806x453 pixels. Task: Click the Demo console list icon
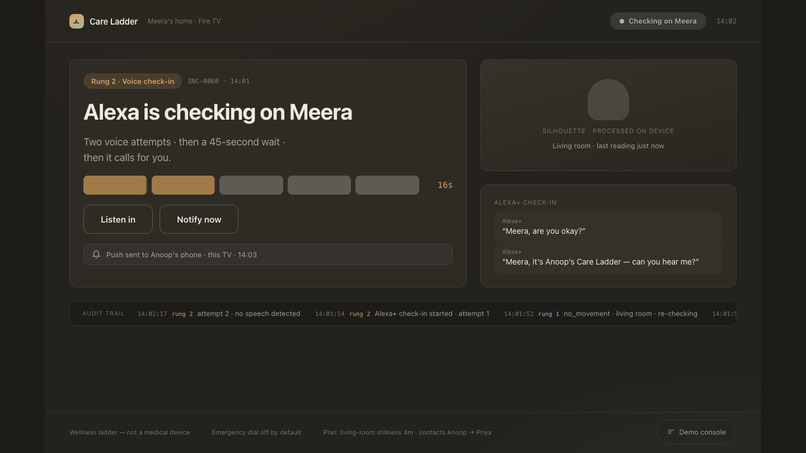670,432
